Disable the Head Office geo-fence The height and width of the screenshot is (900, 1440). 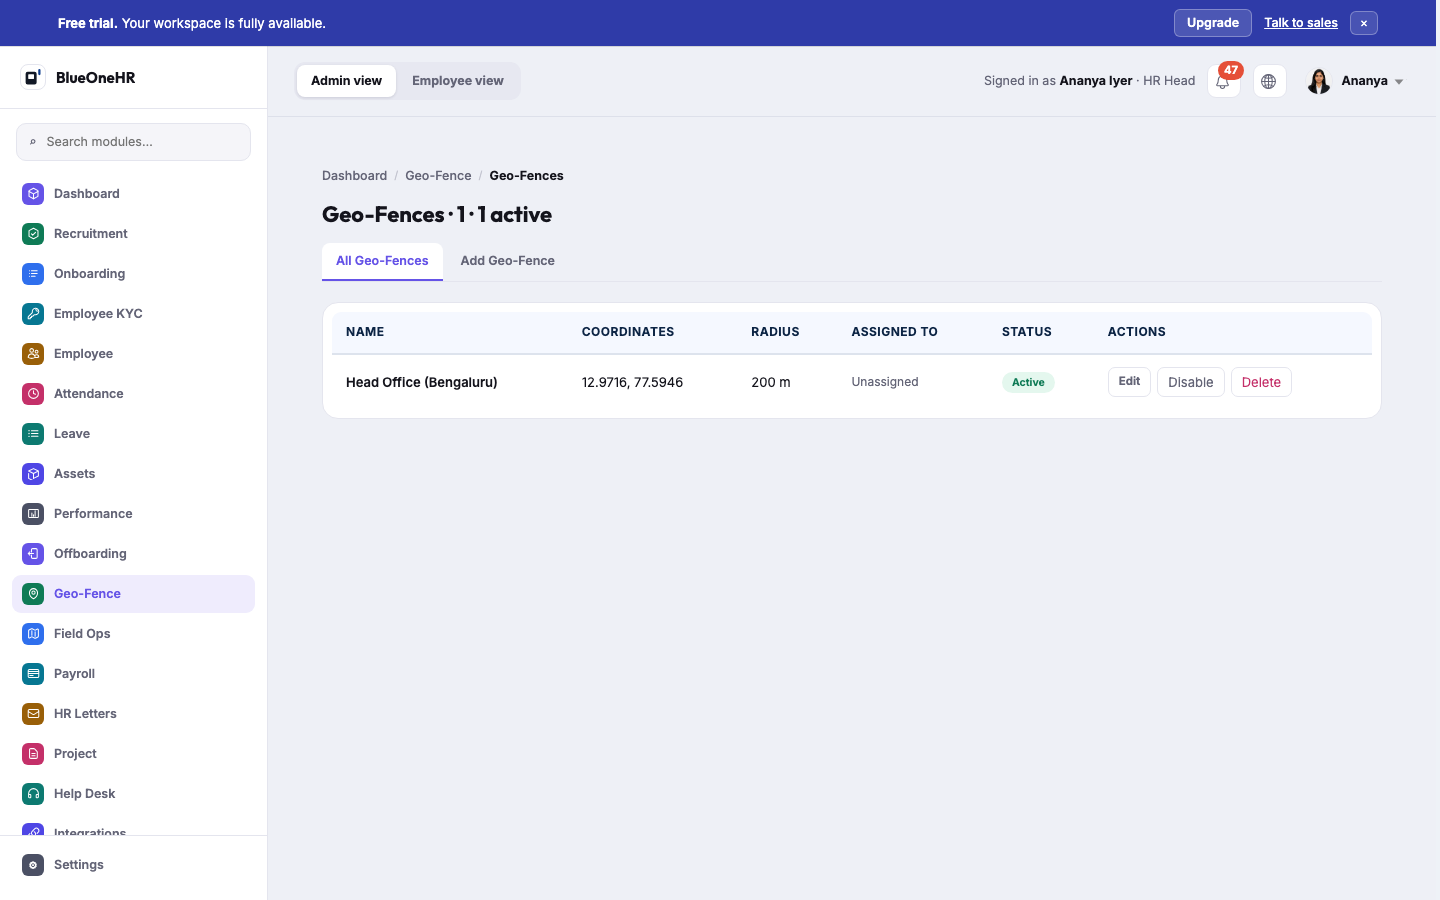coord(1191,382)
